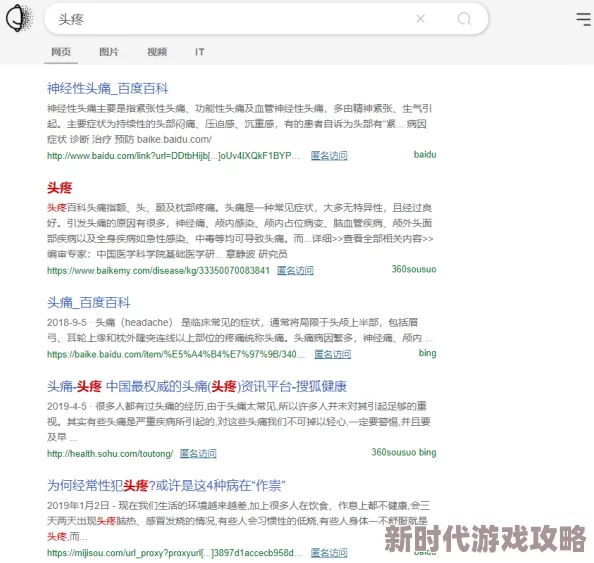Open result 神经性头痛_百度百科

point(108,89)
